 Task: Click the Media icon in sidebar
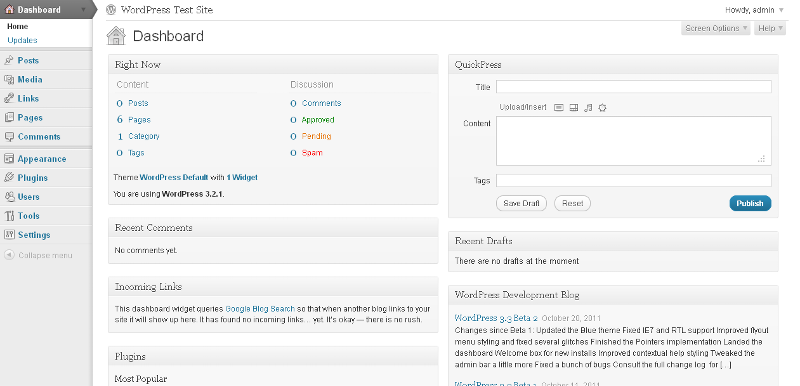[9, 80]
